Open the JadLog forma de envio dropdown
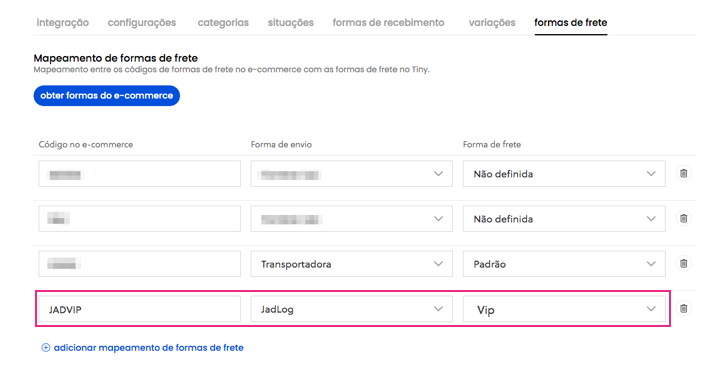The width and height of the screenshot is (704, 367). click(352, 309)
